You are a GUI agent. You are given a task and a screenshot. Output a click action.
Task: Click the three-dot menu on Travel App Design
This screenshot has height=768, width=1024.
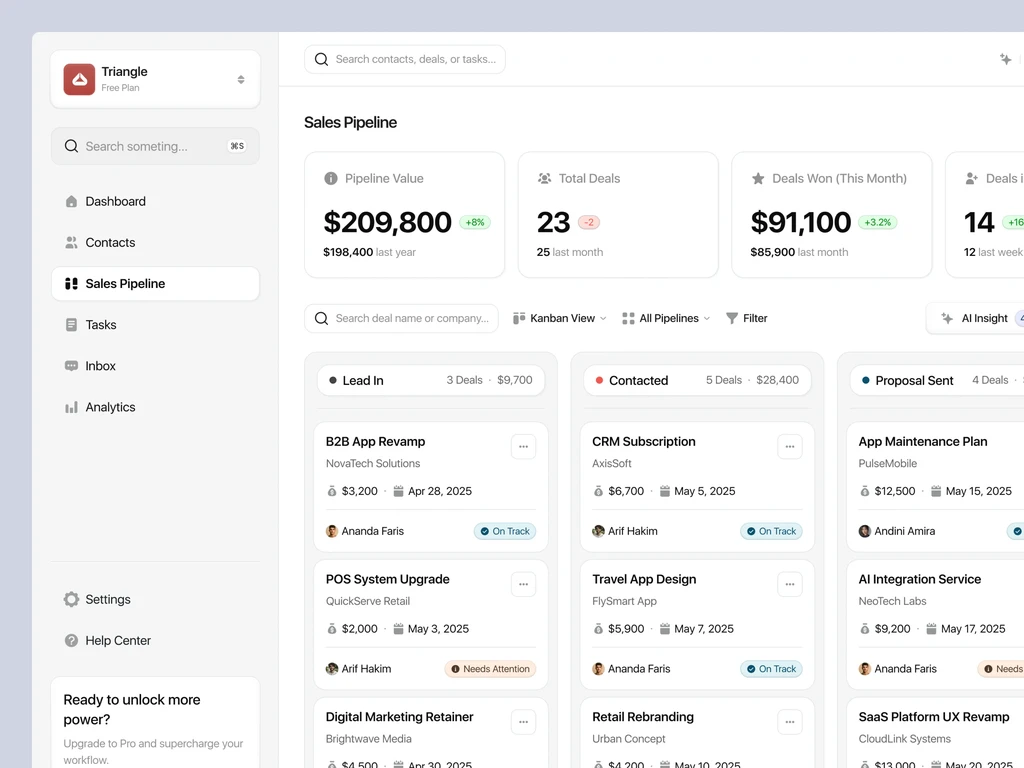(x=790, y=584)
